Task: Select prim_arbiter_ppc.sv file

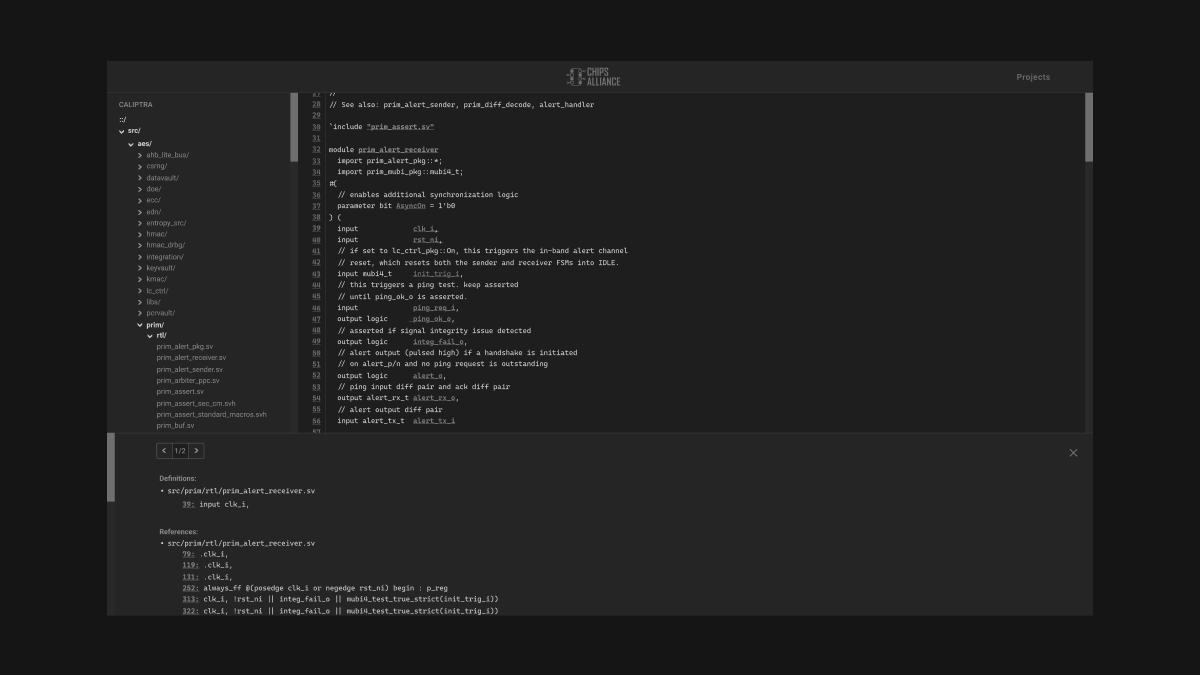Action: click(188, 380)
